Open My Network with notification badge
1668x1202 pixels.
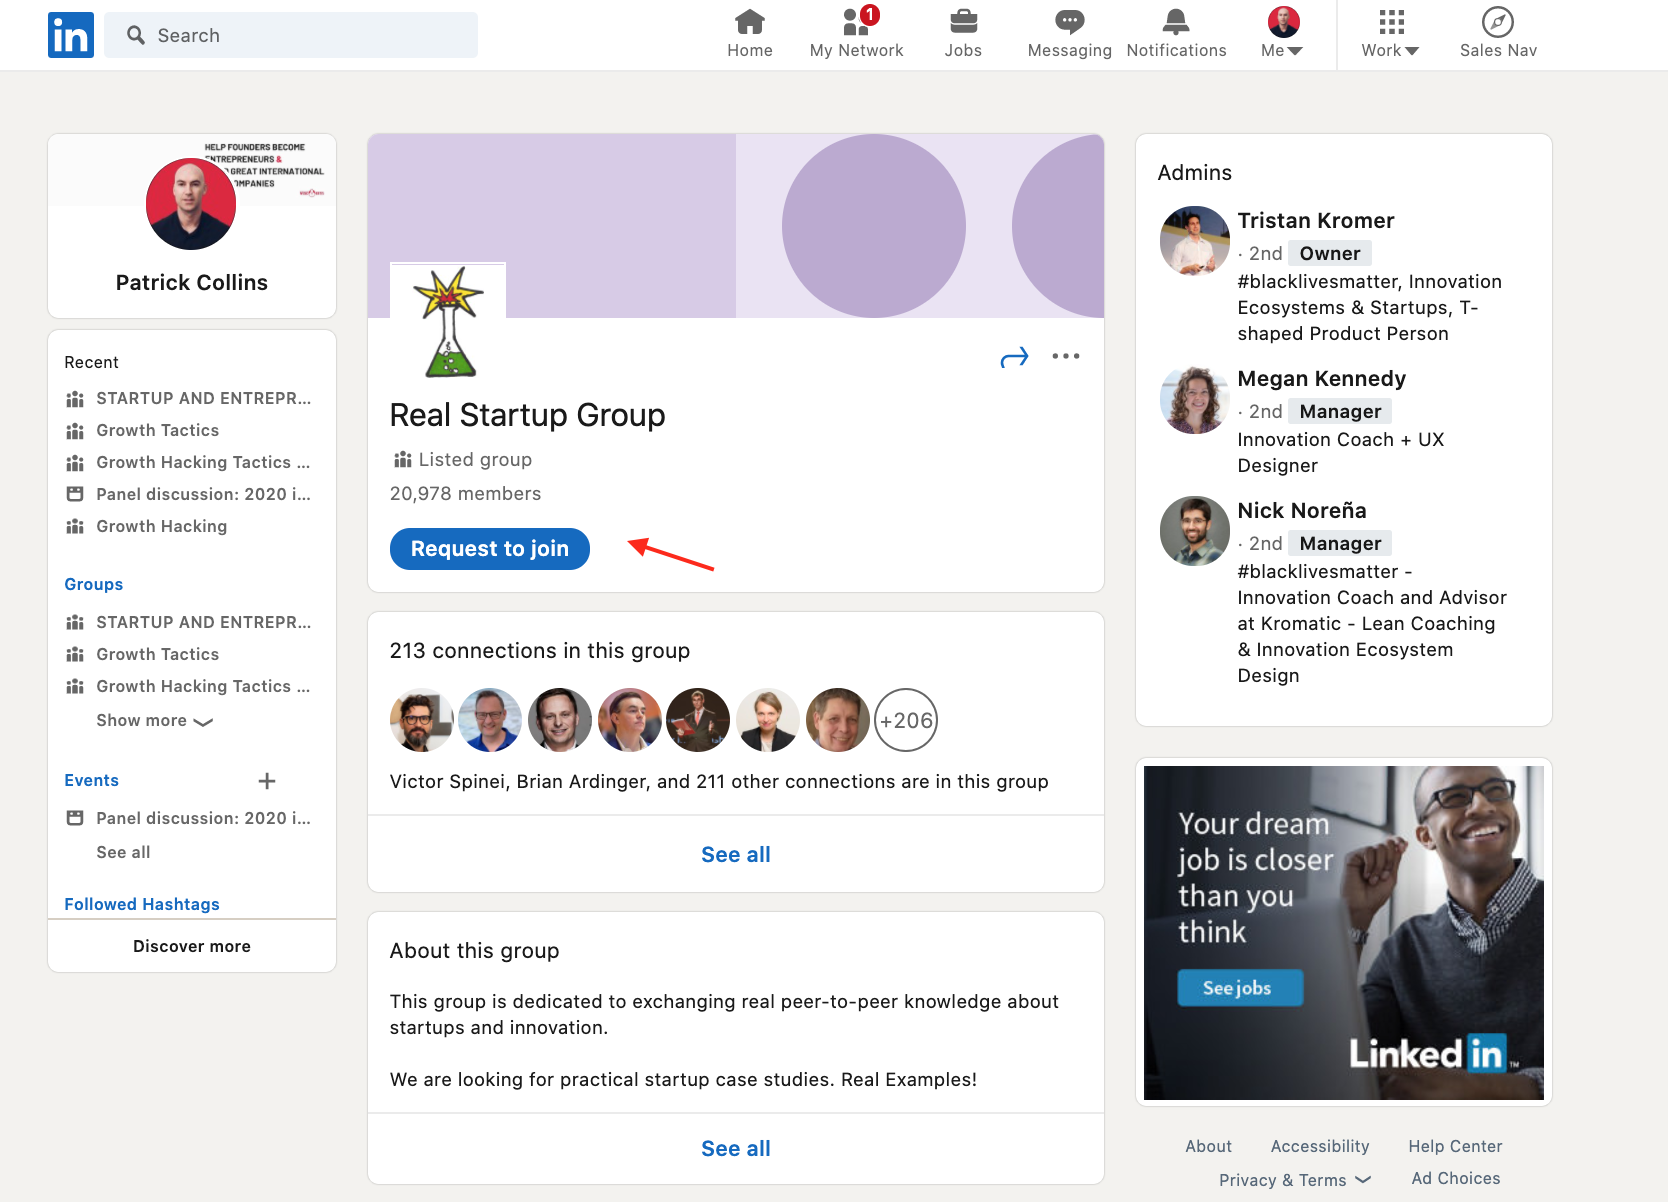click(857, 34)
